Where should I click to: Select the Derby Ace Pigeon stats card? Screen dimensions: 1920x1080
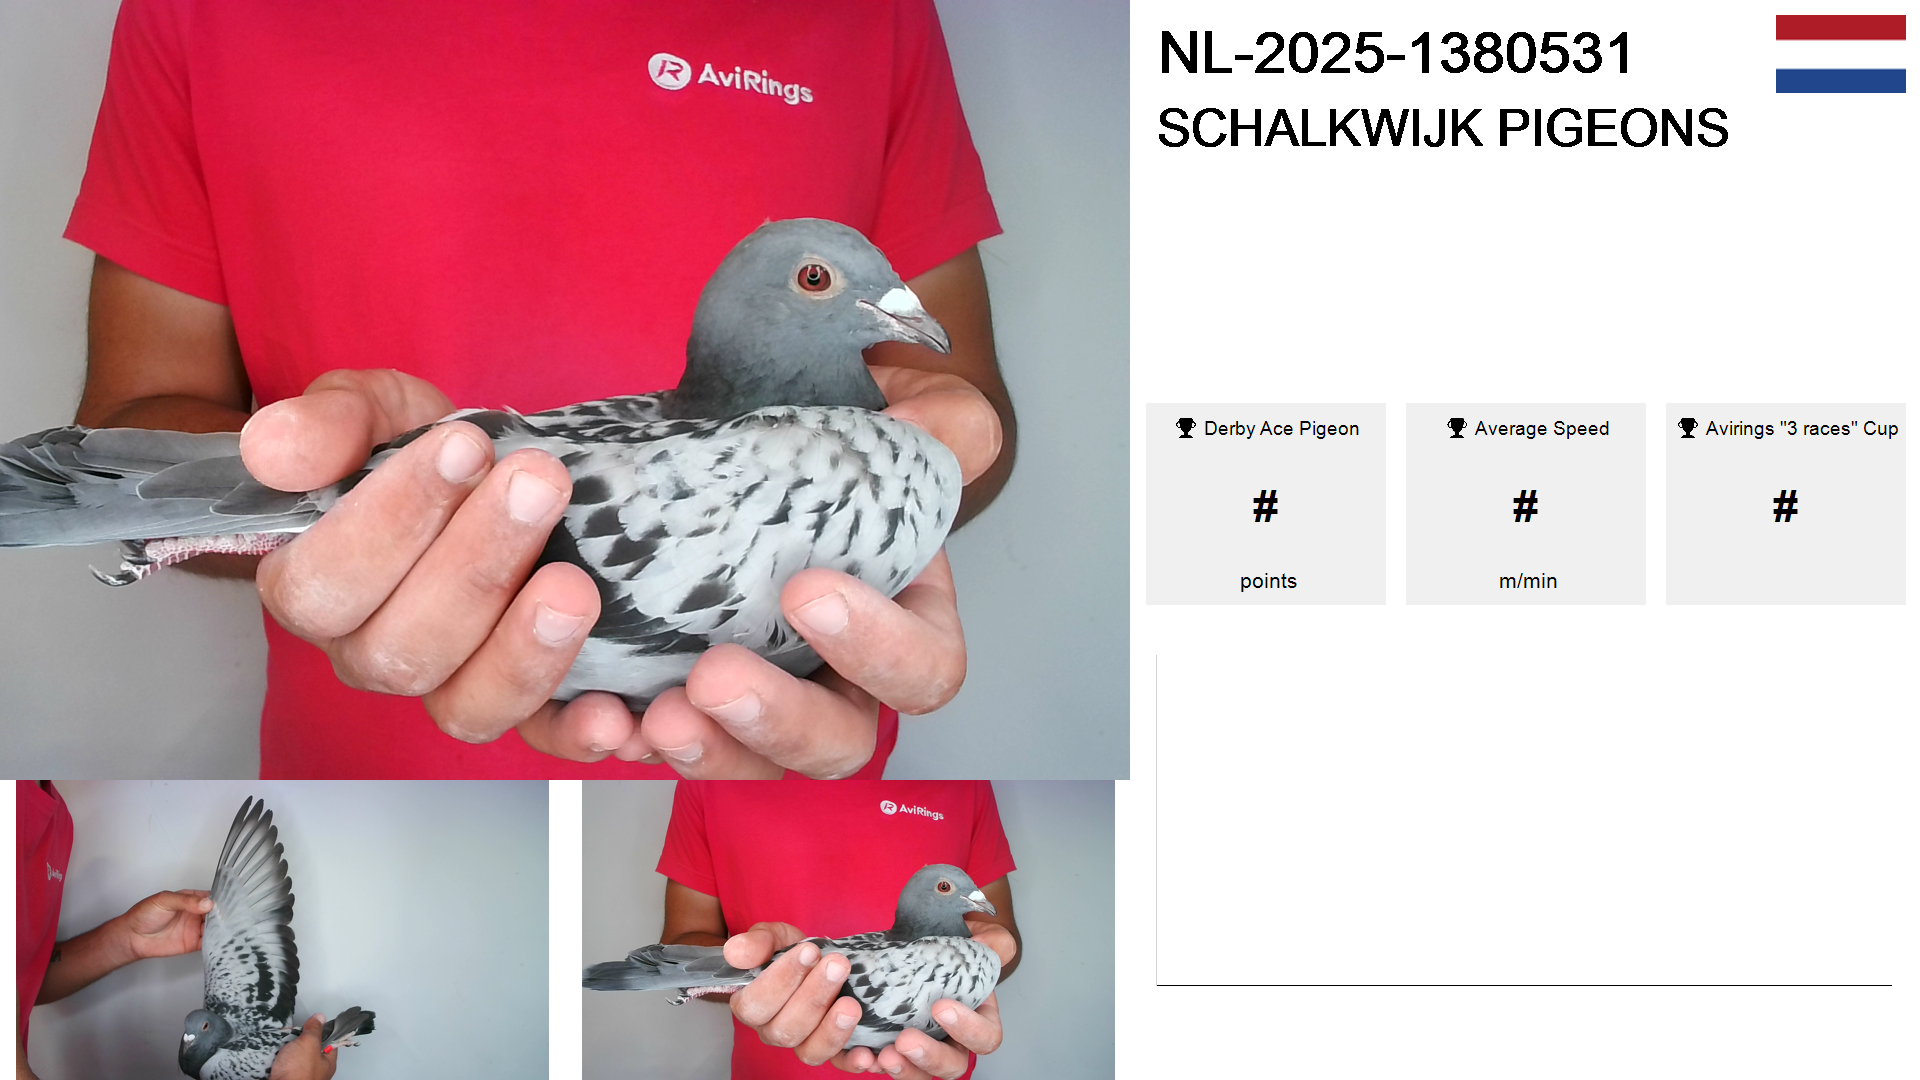1266,504
